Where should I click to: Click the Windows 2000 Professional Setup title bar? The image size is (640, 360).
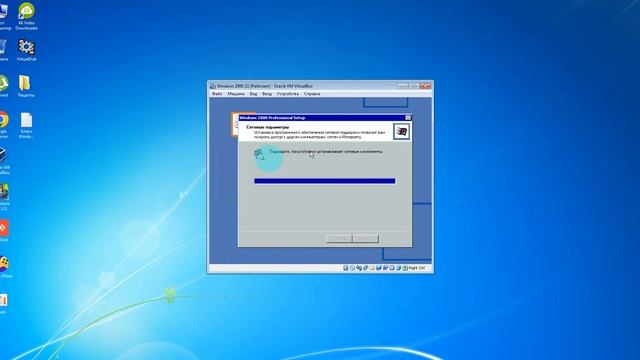325,118
